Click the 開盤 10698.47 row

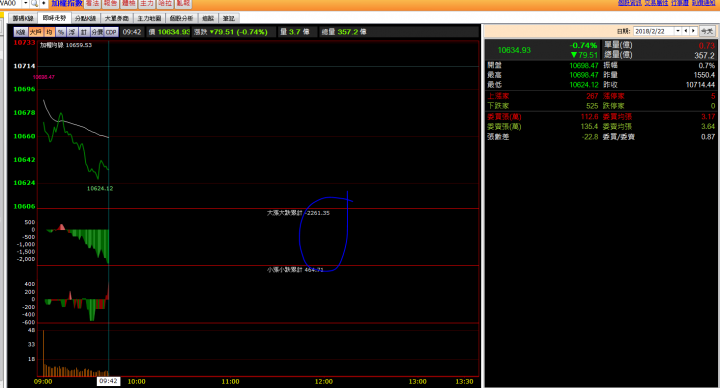coord(543,66)
